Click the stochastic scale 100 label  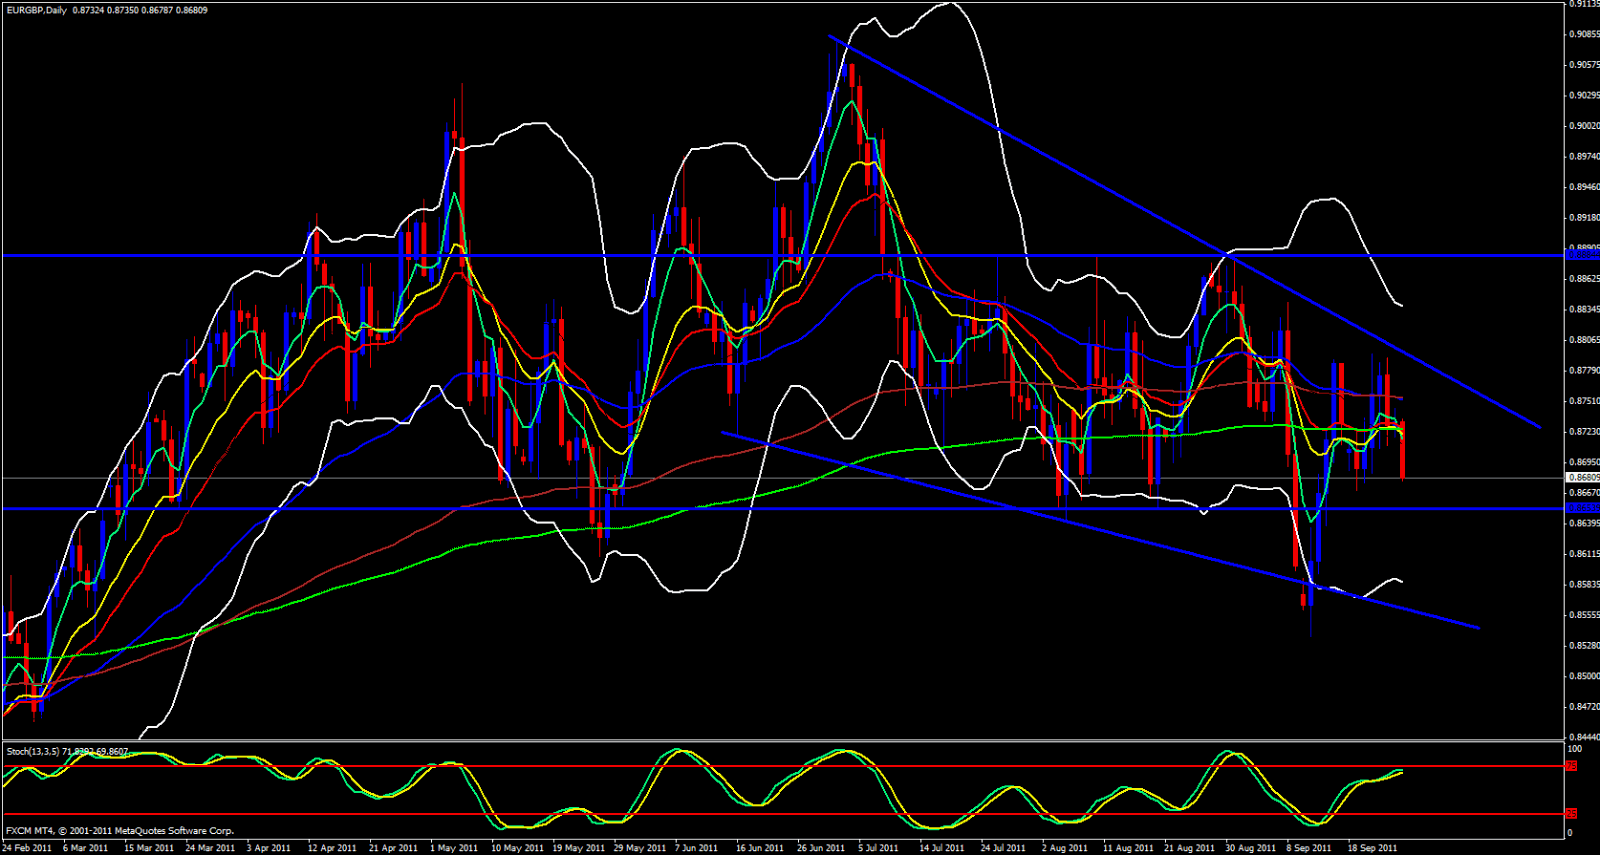[1574, 749]
